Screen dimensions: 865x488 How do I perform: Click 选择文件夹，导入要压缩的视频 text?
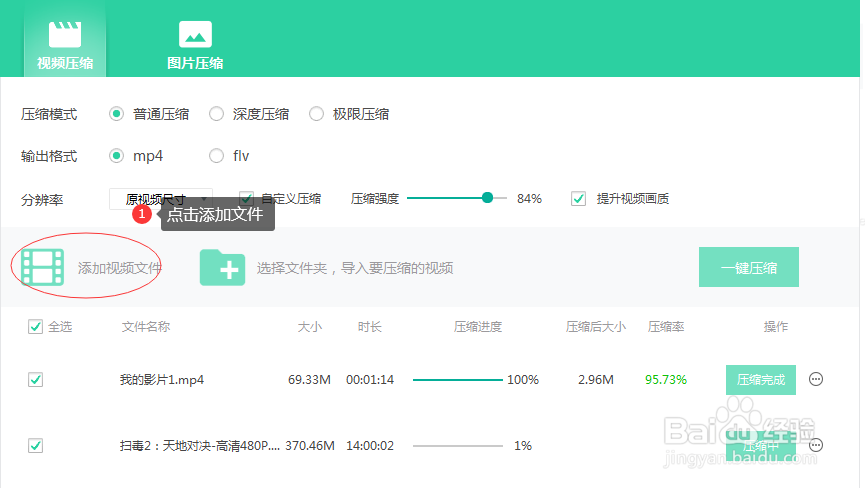click(x=355, y=268)
